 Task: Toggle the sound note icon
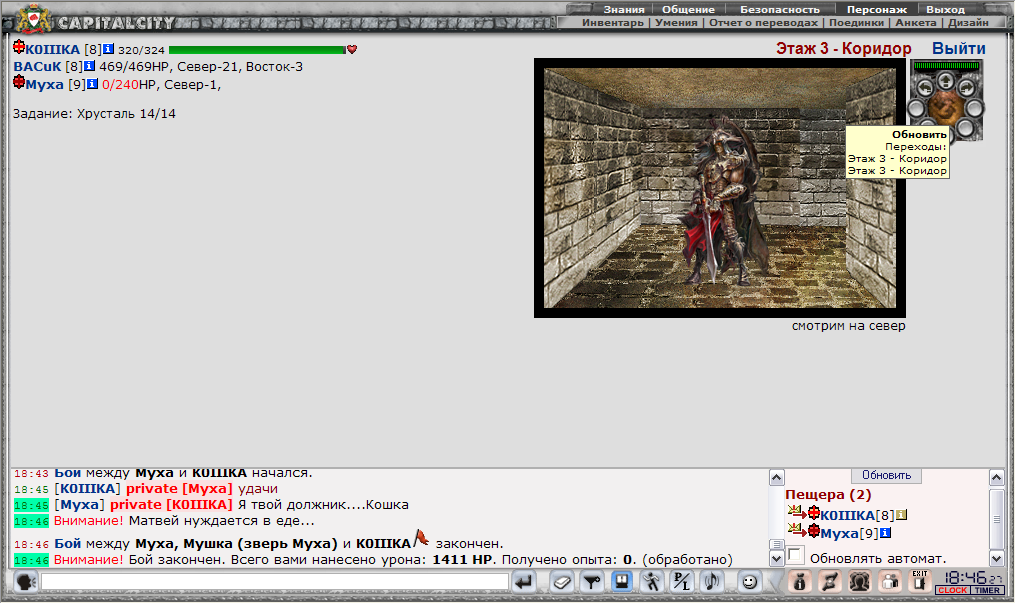(x=711, y=582)
